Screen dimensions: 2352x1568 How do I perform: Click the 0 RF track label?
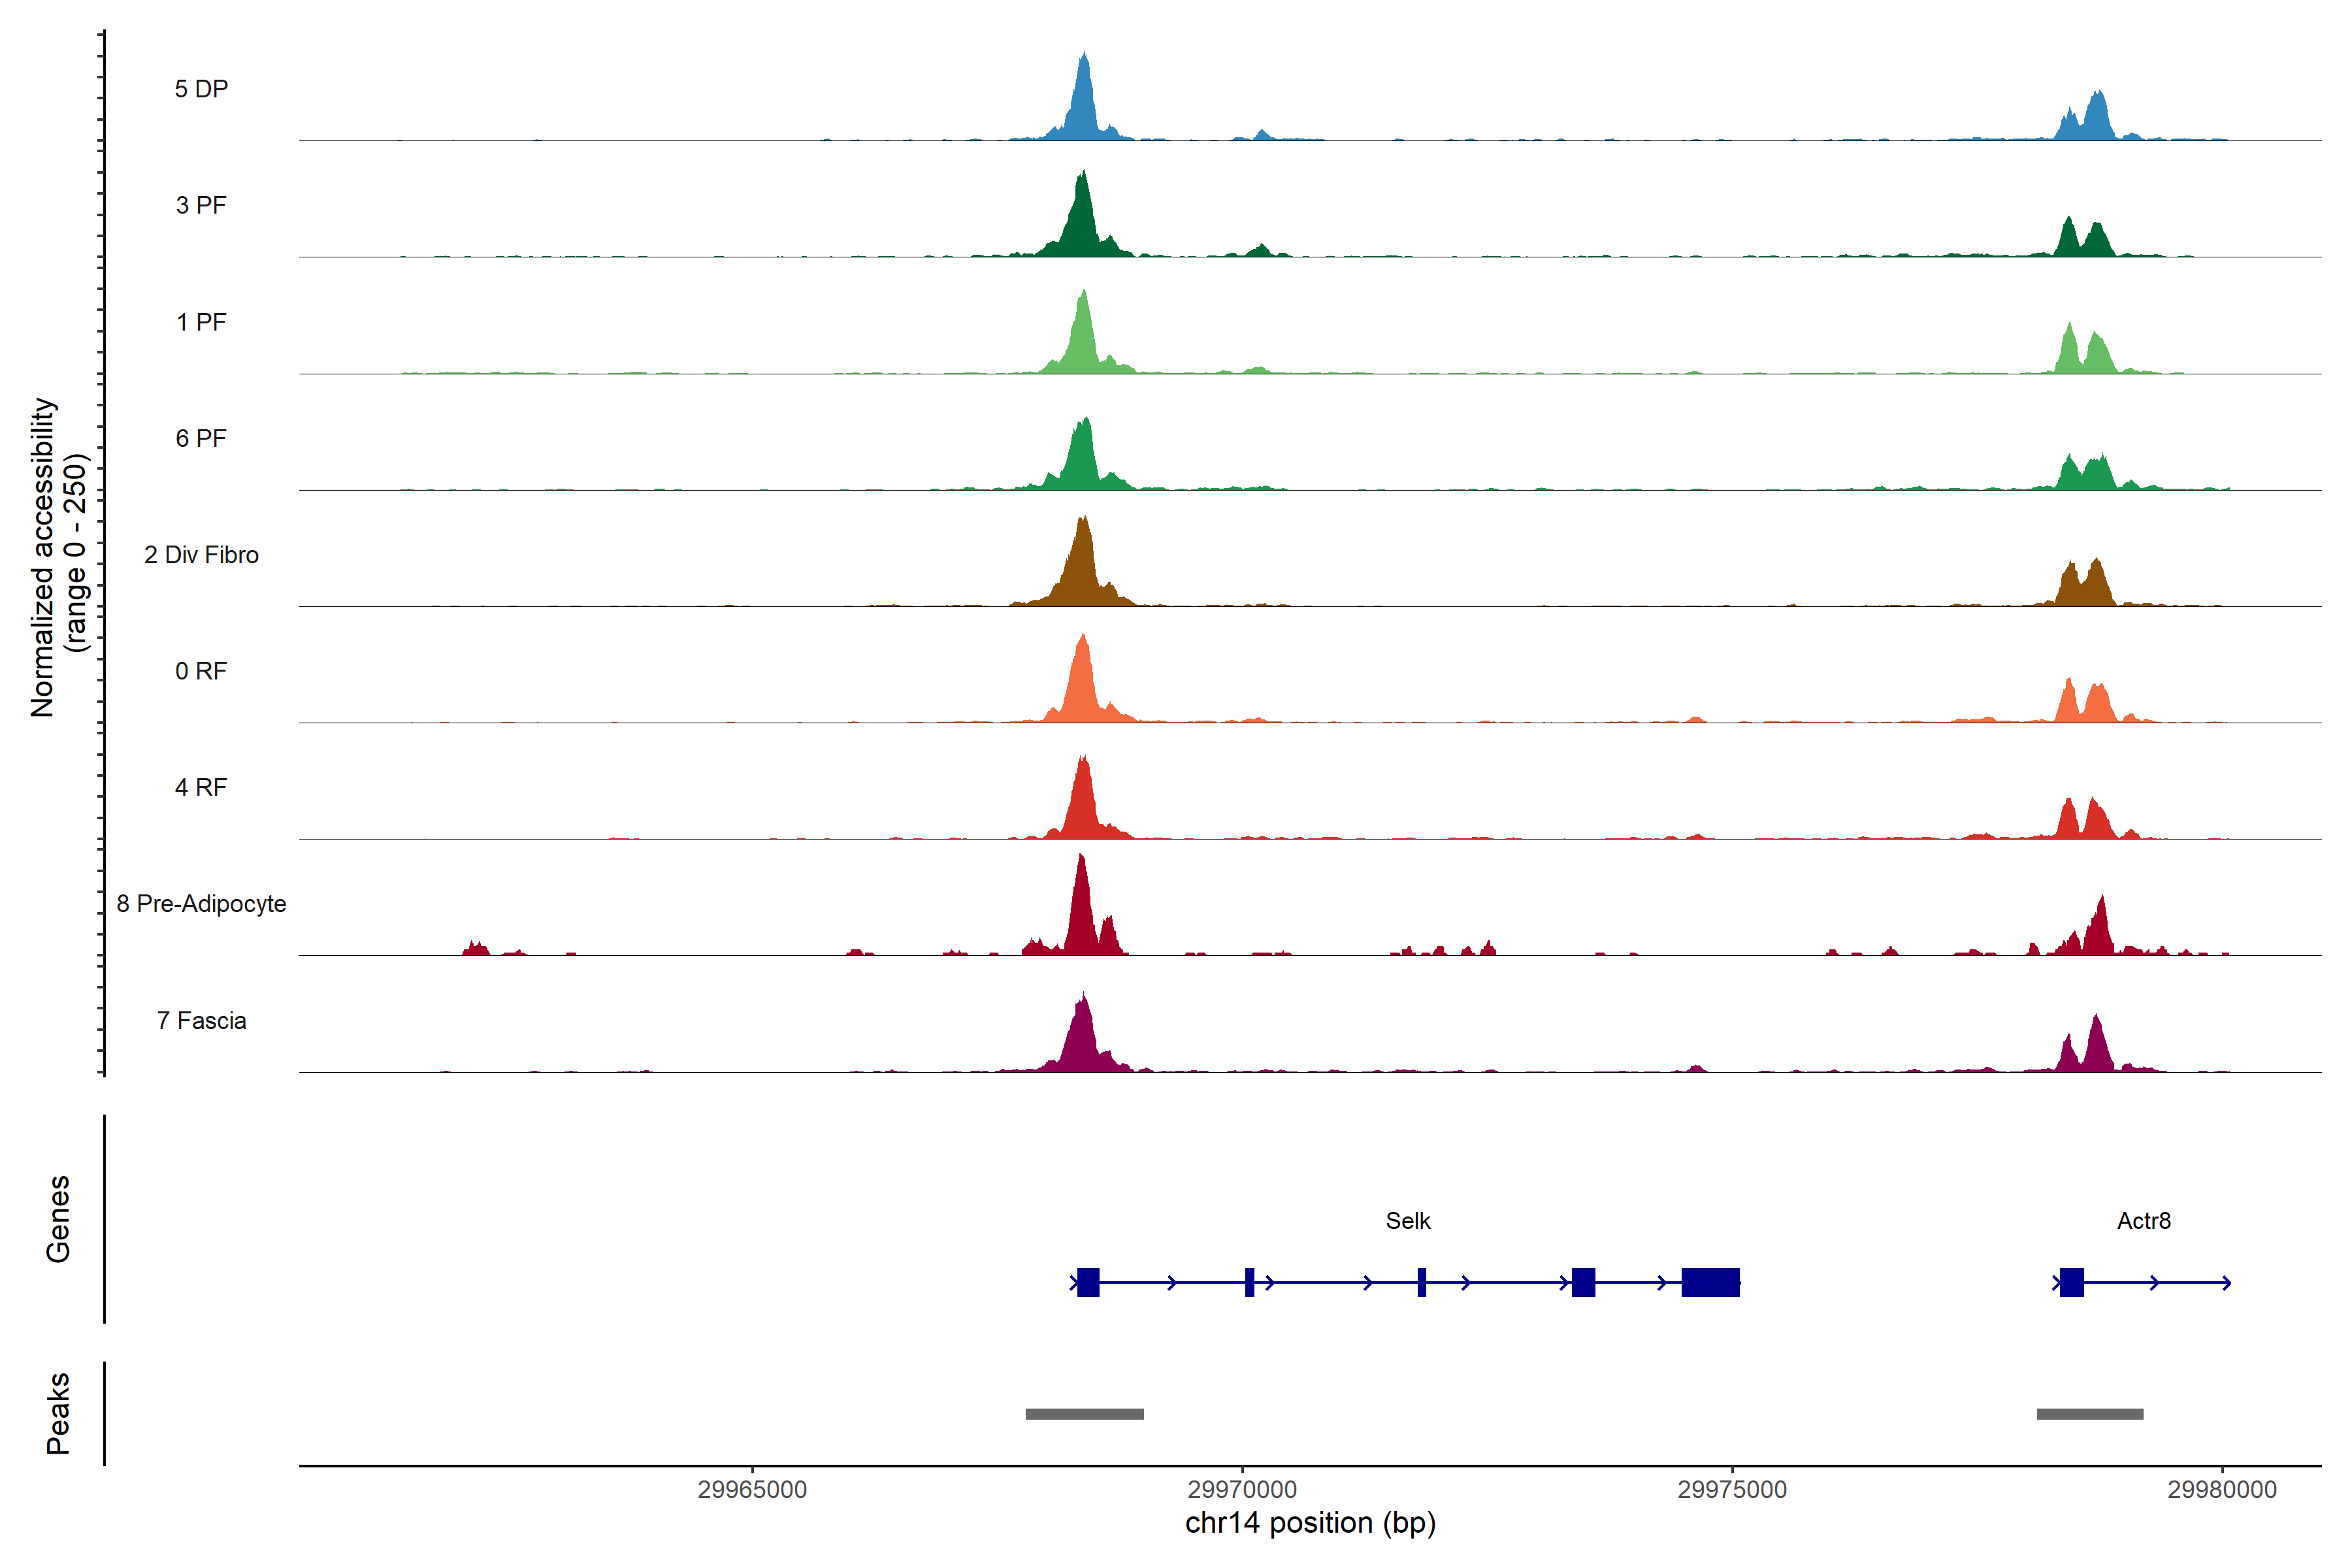(x=201, y=671)
